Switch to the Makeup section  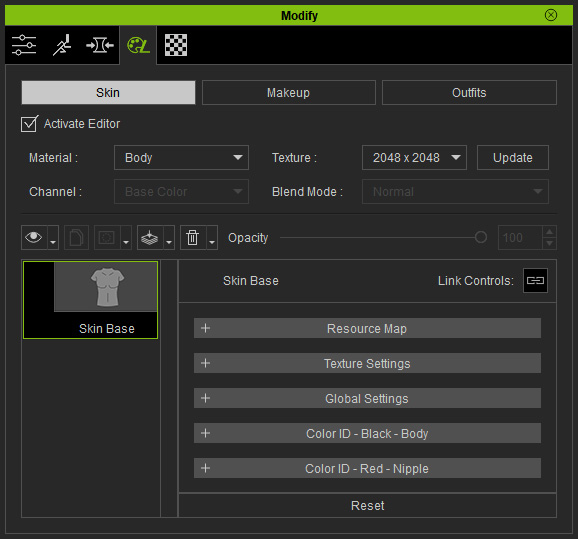(289, 93)
